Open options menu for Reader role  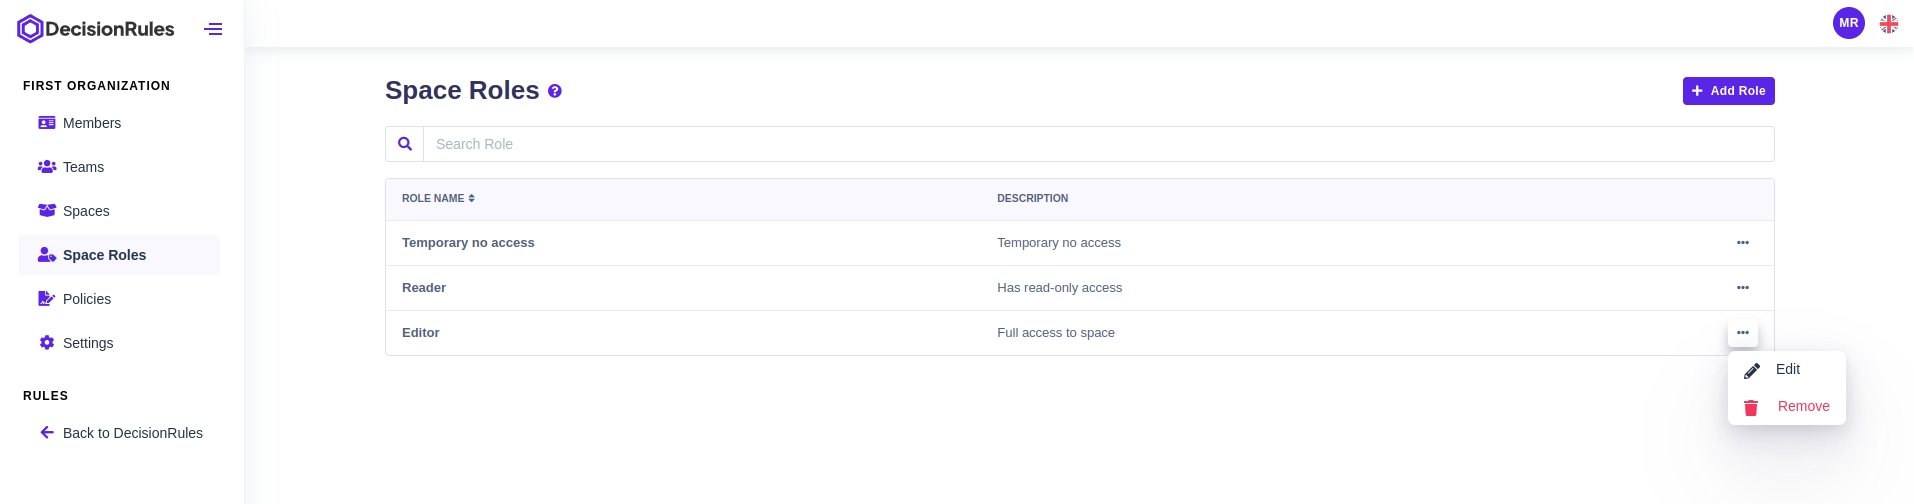coord(1742,288)
